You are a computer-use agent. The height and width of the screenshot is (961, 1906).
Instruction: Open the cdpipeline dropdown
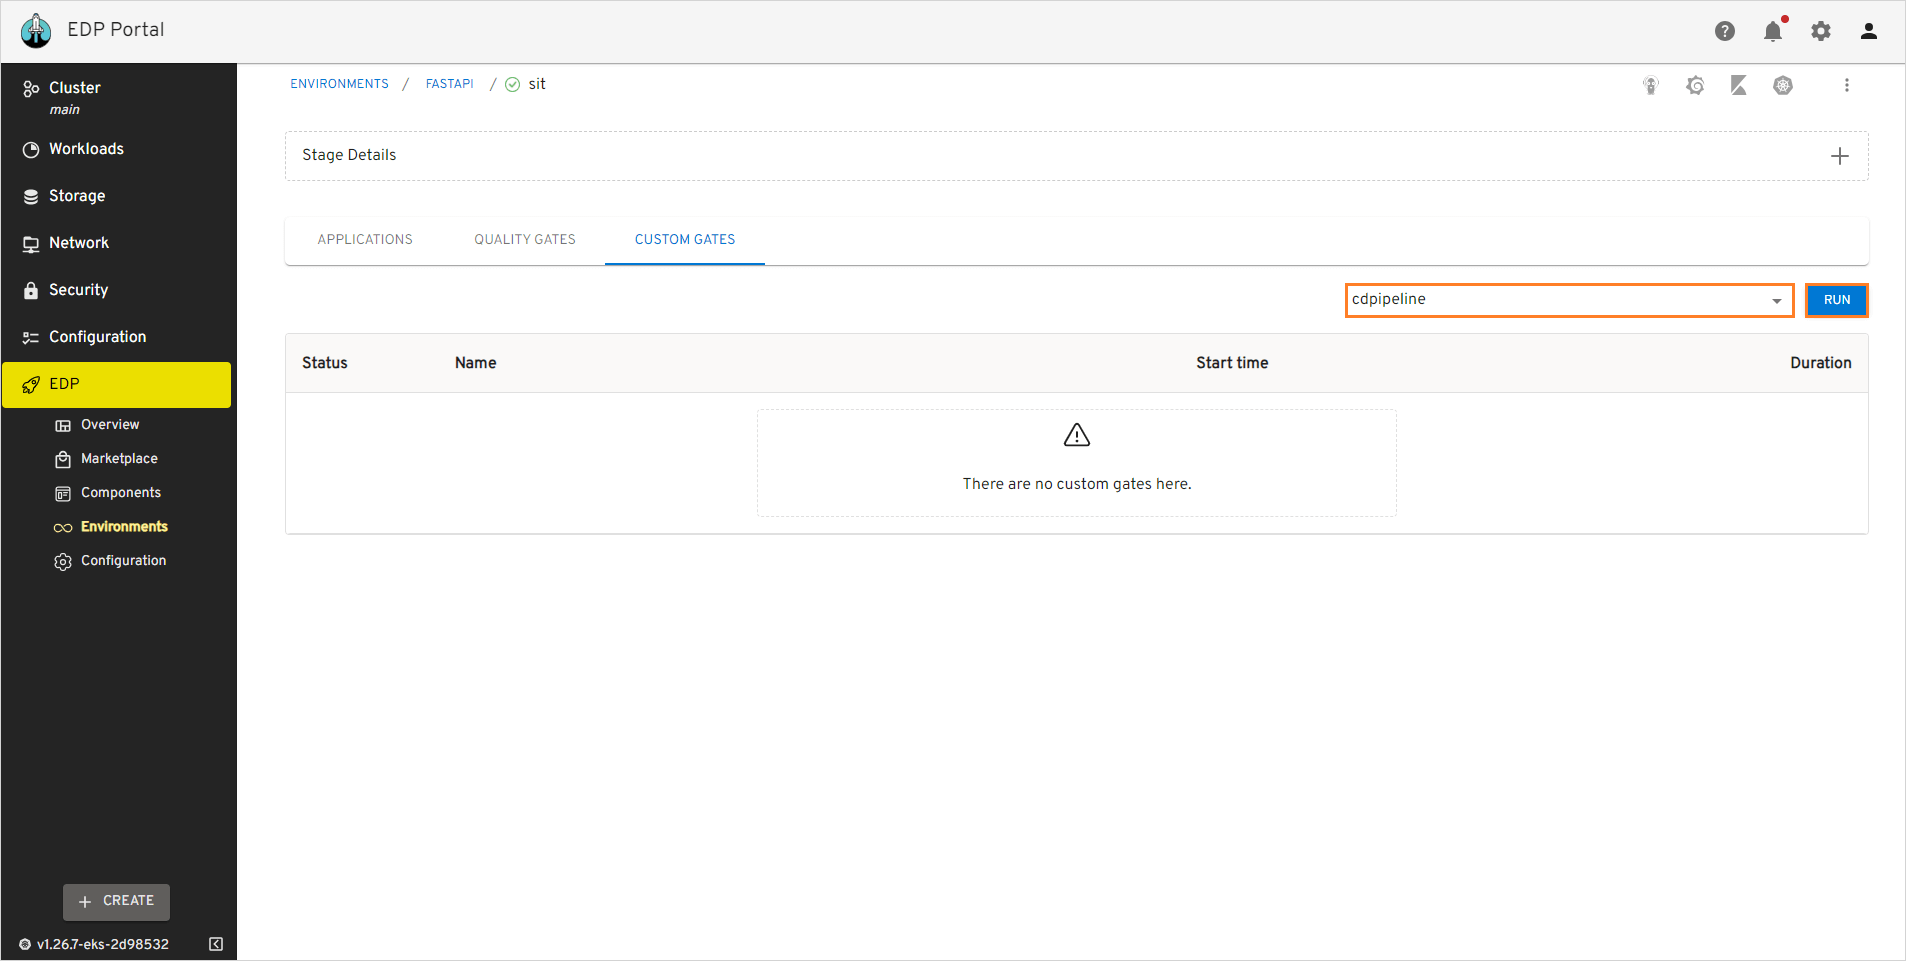pyautogui.click(x=1569, y=300)
